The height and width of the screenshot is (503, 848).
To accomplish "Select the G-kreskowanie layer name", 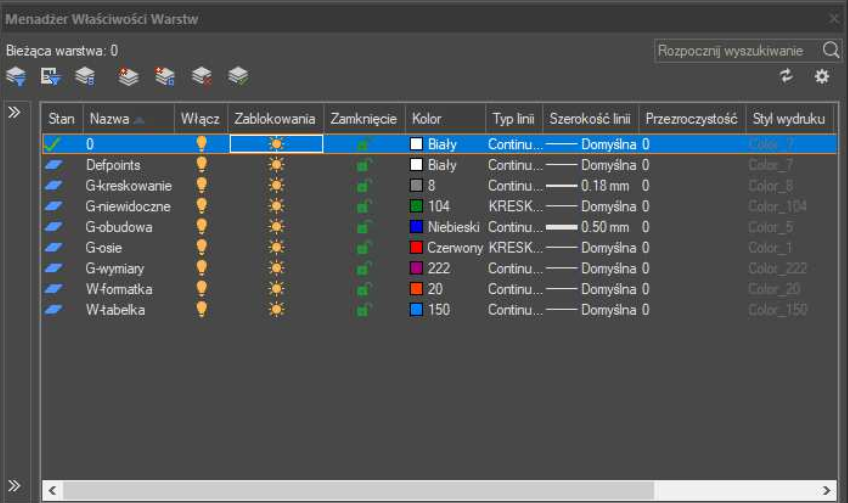I will click(x=128, y=186).
